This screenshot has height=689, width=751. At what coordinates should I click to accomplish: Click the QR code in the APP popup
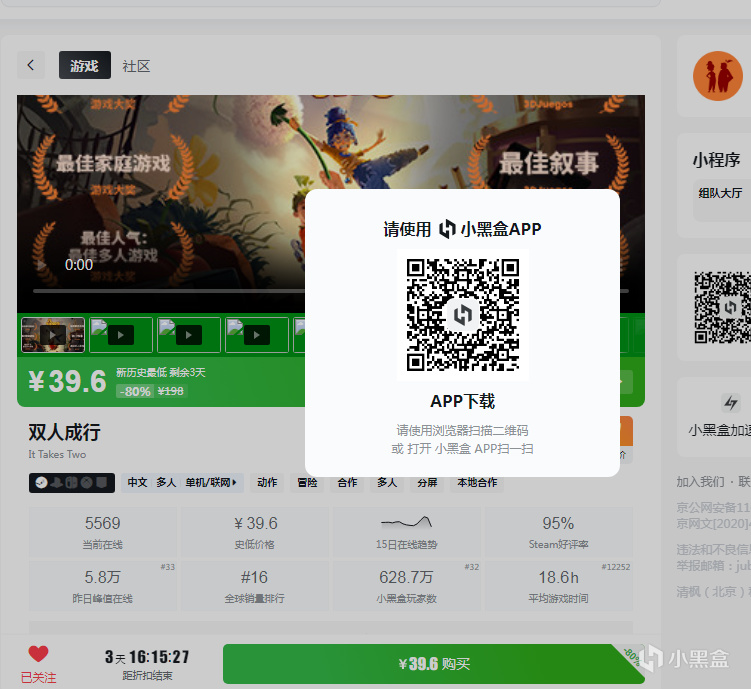(x=463, y=315)
